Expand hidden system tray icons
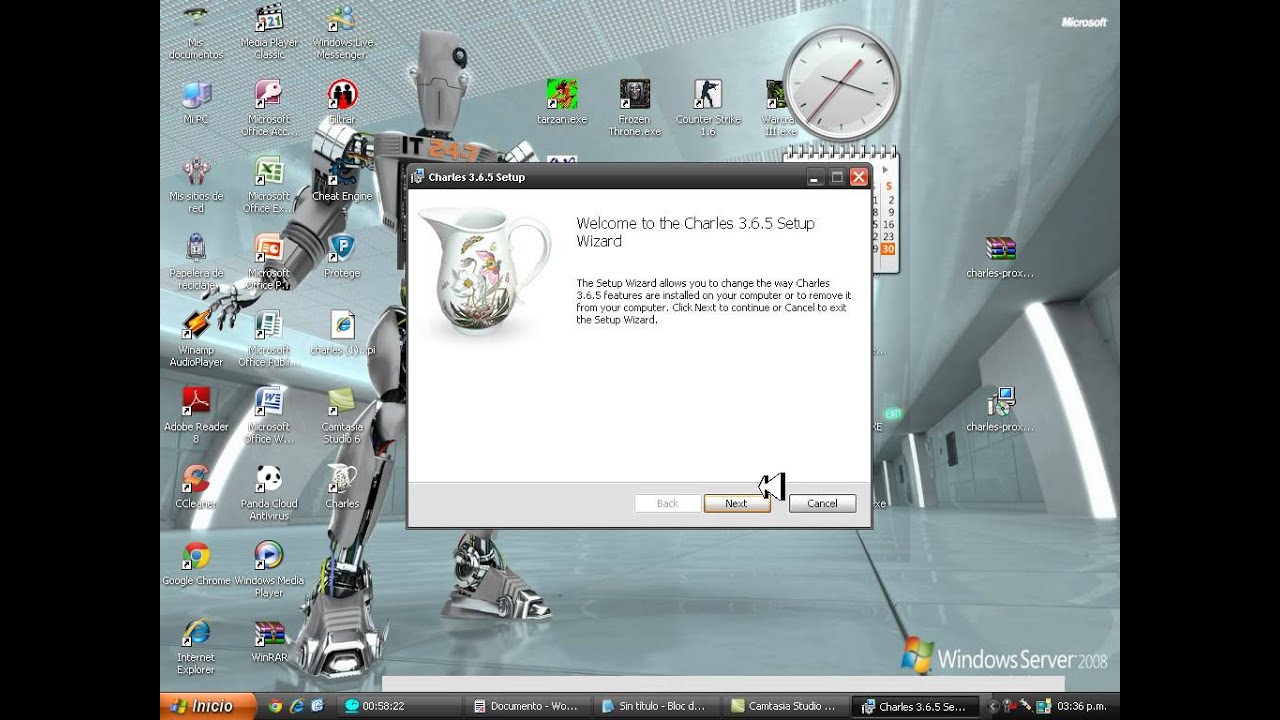 pos(992,706)
